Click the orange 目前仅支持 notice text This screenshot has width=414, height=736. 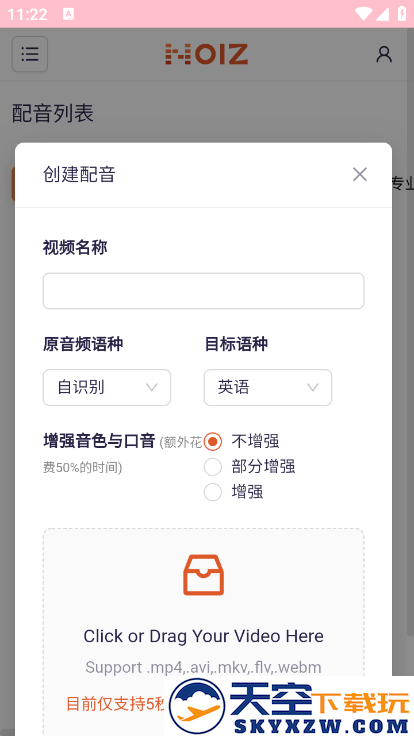[115, 704]
